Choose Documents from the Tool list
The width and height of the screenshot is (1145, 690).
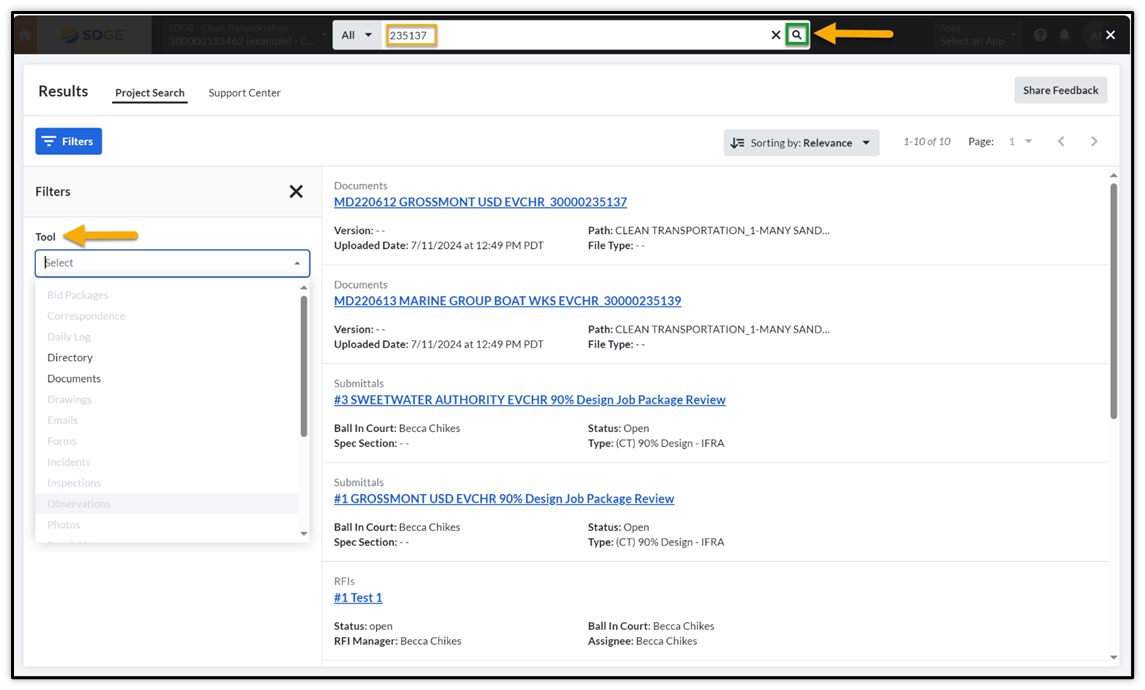(x=74, y=379)
